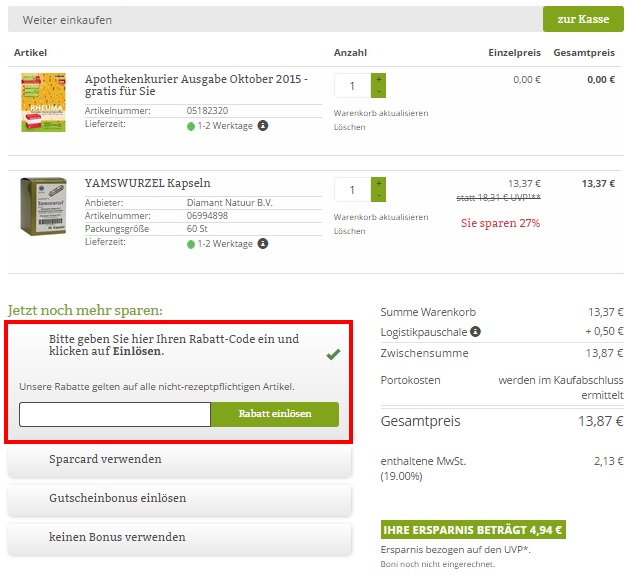641x582 pixels.
Task: Decrease Apothekenkurier quantity with minus button
Action: 379,92
